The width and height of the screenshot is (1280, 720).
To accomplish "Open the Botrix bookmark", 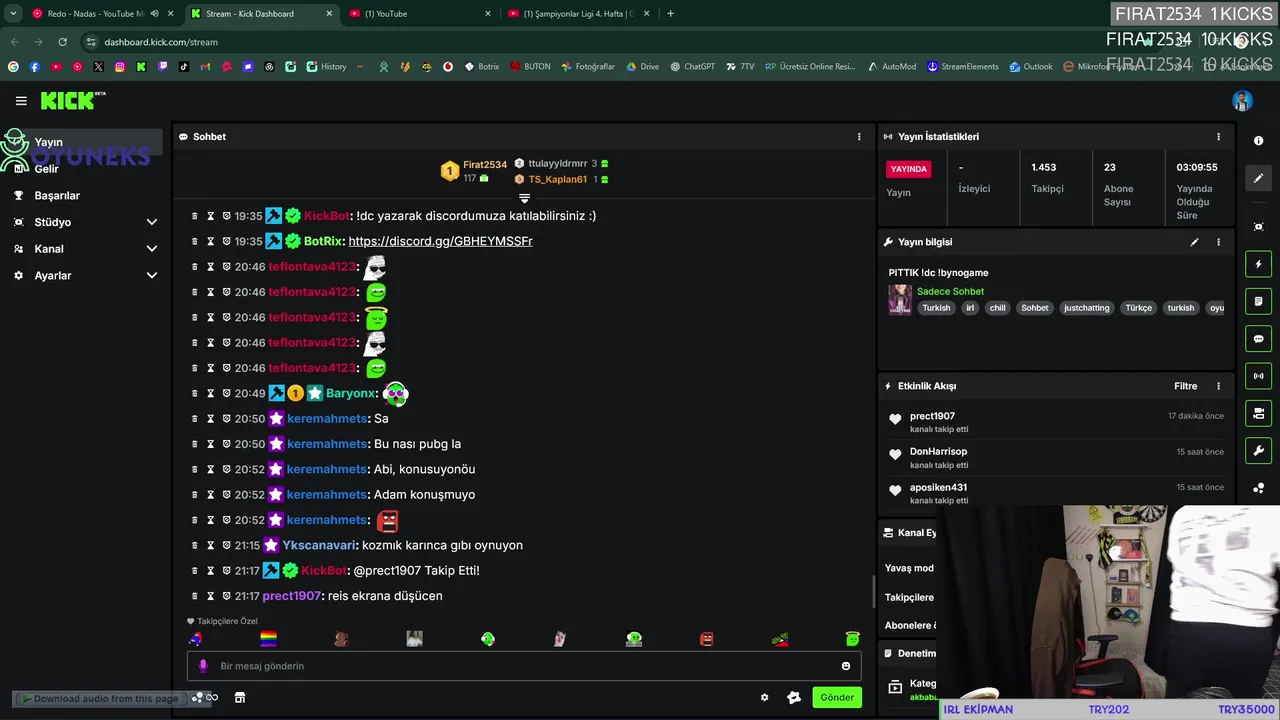I will pos(482,67).
